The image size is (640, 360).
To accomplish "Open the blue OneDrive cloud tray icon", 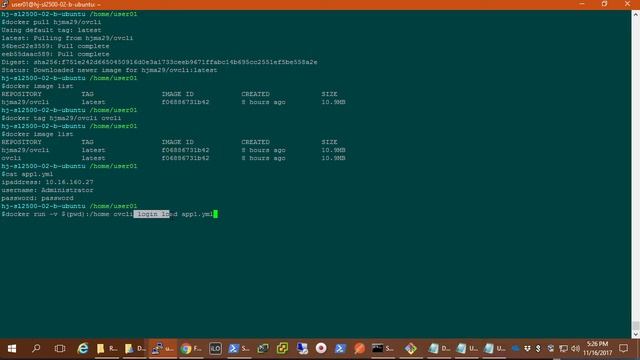I will pos(516,348).
